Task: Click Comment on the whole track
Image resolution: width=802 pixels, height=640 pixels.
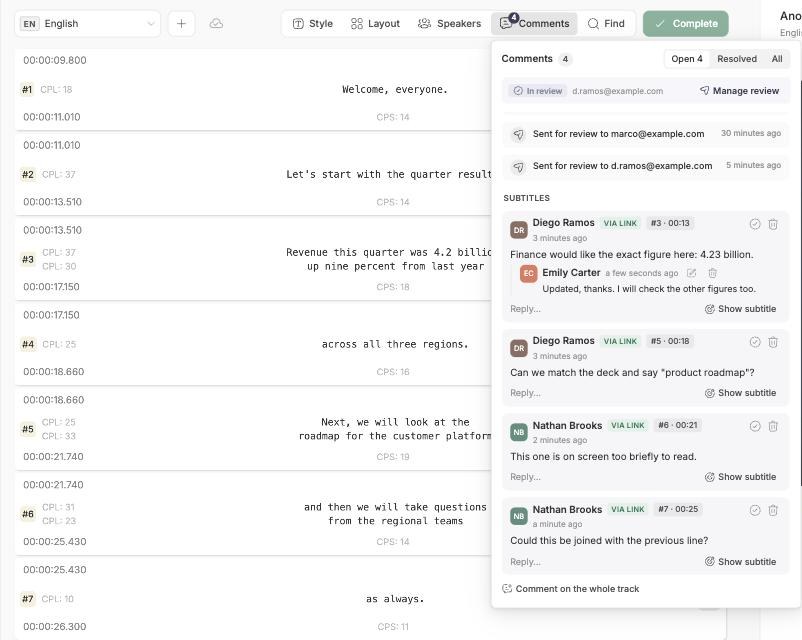Action: tap(571, 588)
